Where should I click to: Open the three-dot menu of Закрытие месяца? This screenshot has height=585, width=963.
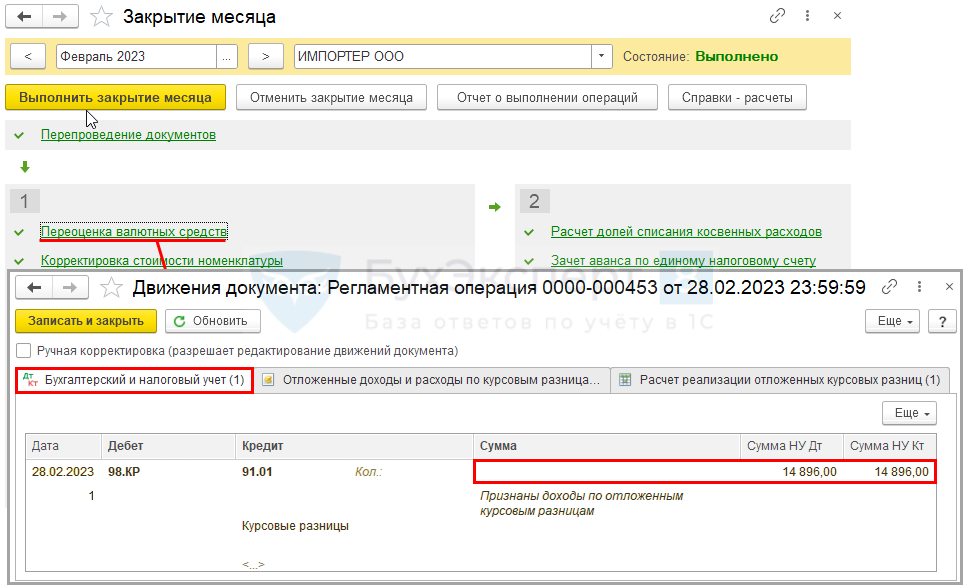(x=807, y=16)
